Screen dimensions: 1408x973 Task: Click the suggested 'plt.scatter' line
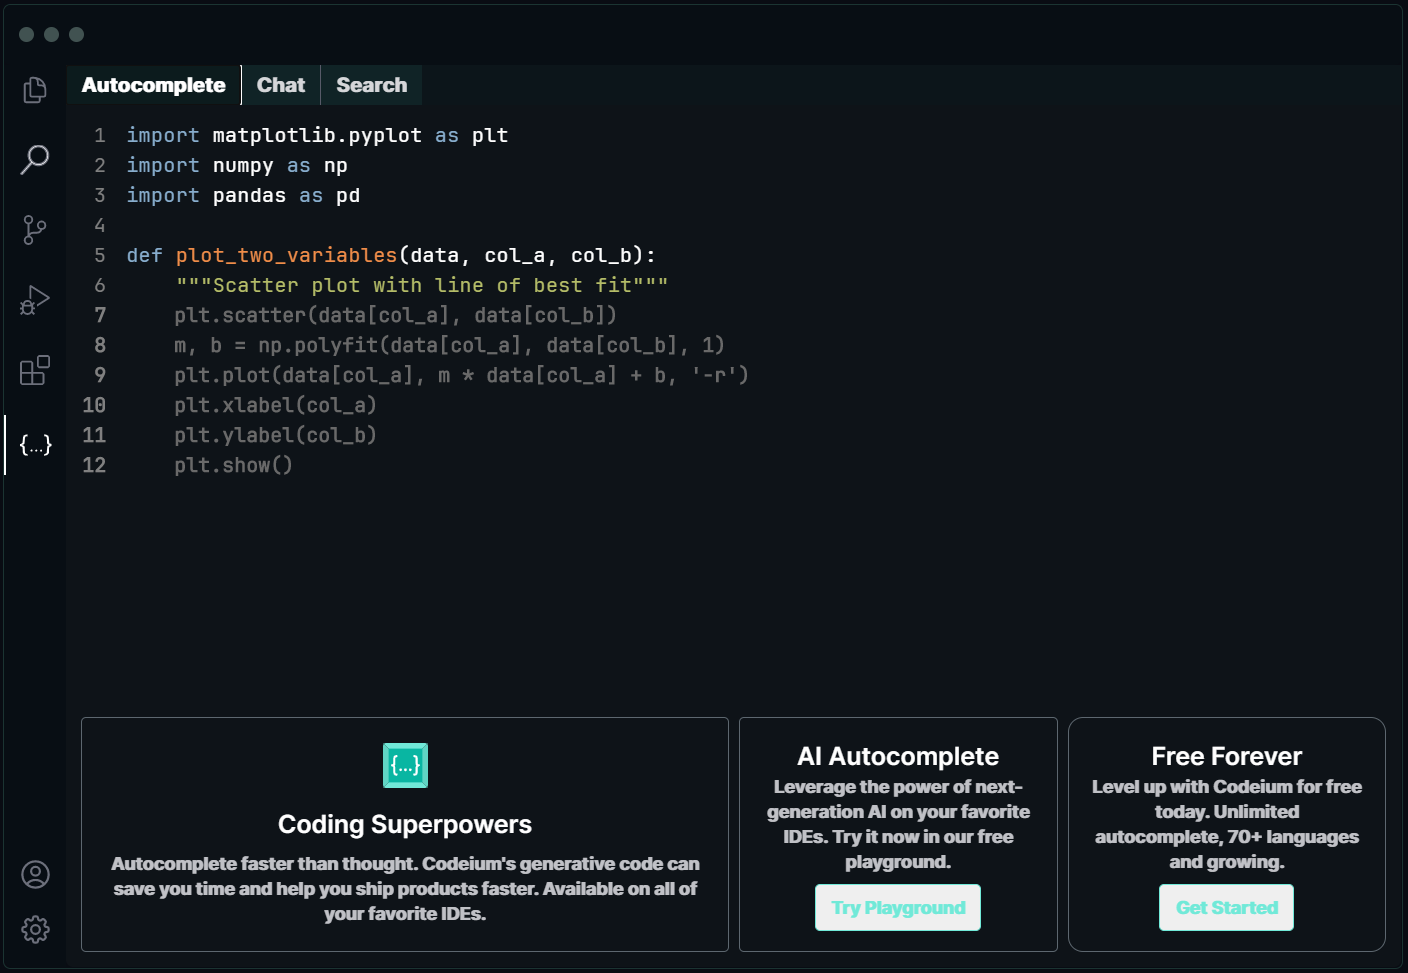[x=396, y=315]
